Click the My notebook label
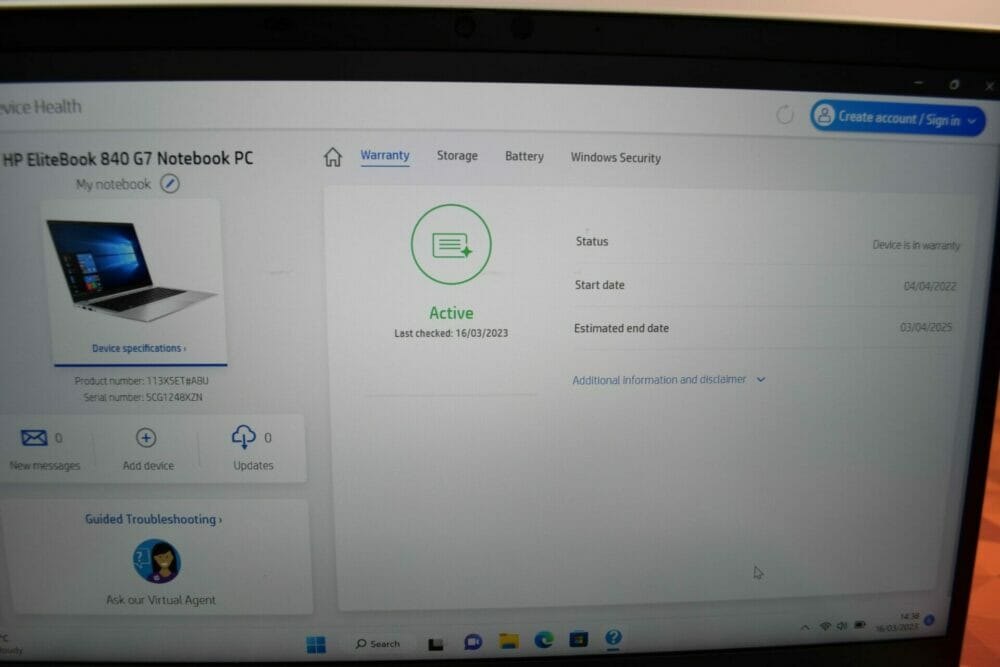Image resolution: width=1000 pixels, height=667 pixels. 113,184
